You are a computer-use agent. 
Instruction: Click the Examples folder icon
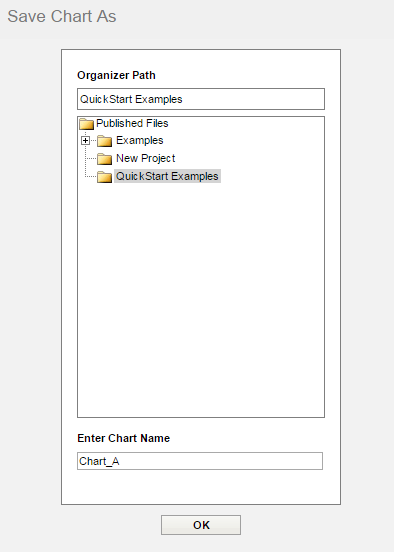pos(104,141)
